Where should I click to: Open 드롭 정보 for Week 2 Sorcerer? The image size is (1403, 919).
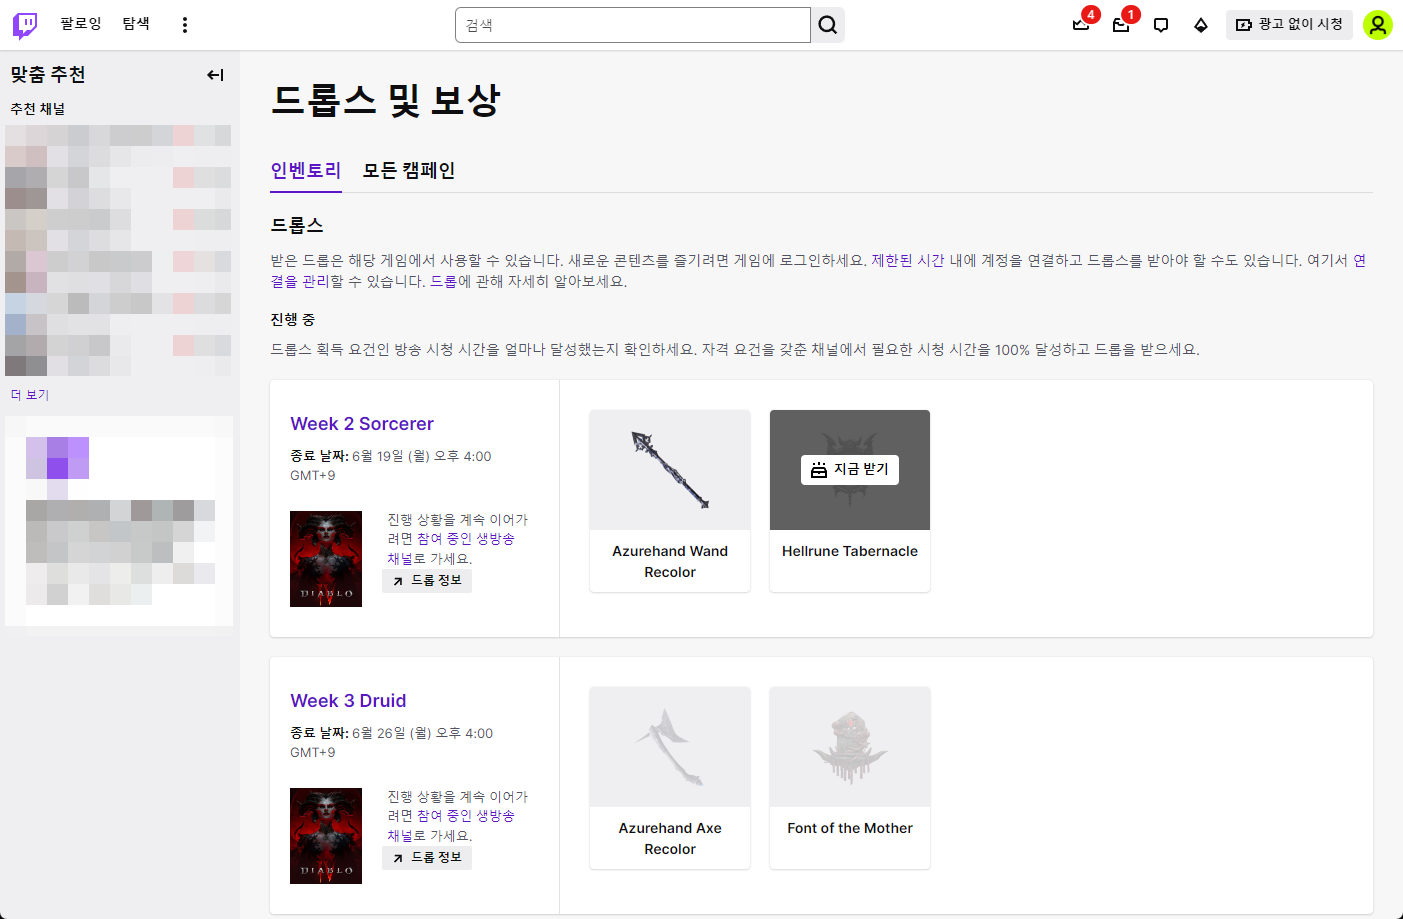coord(427,581)
